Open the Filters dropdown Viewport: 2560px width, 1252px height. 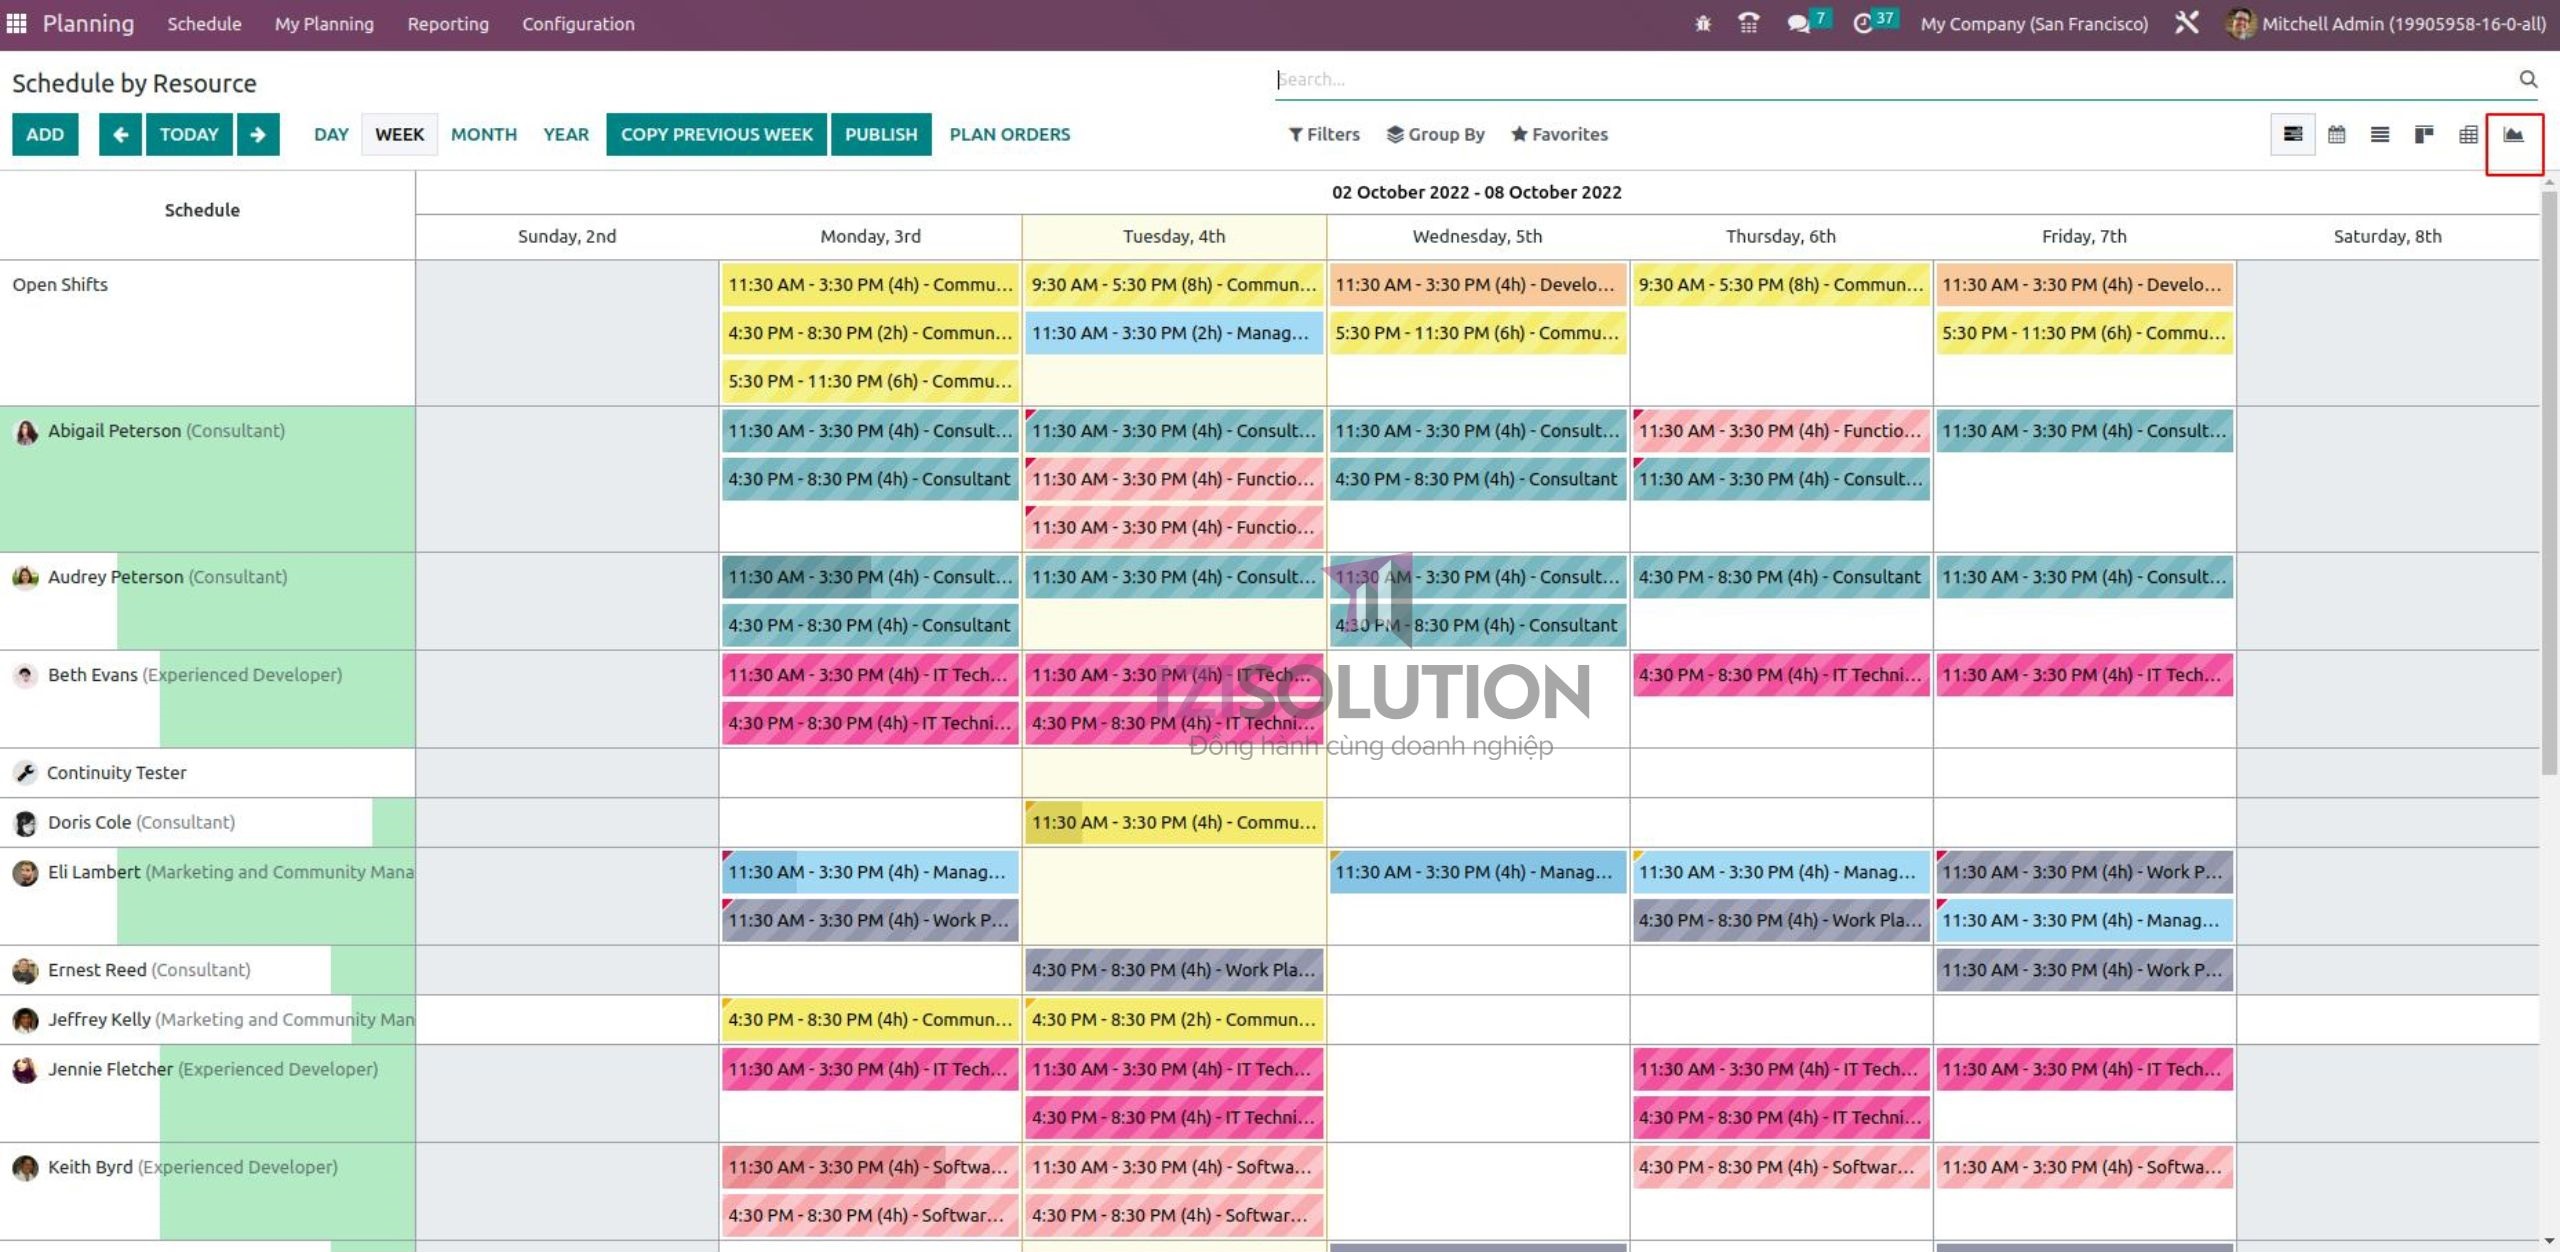1324,134
